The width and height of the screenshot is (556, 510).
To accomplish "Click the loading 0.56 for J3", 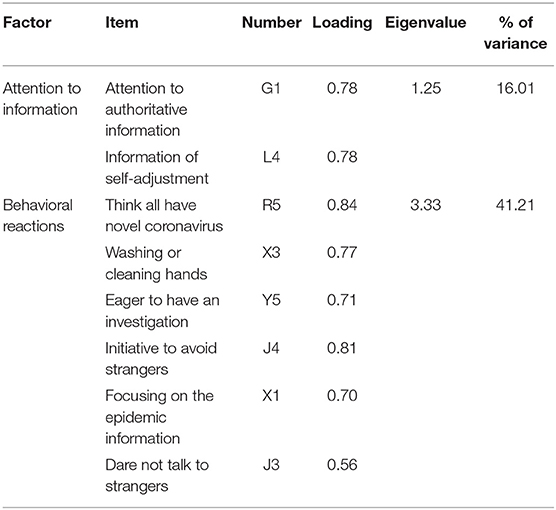I will pos(342,465).
